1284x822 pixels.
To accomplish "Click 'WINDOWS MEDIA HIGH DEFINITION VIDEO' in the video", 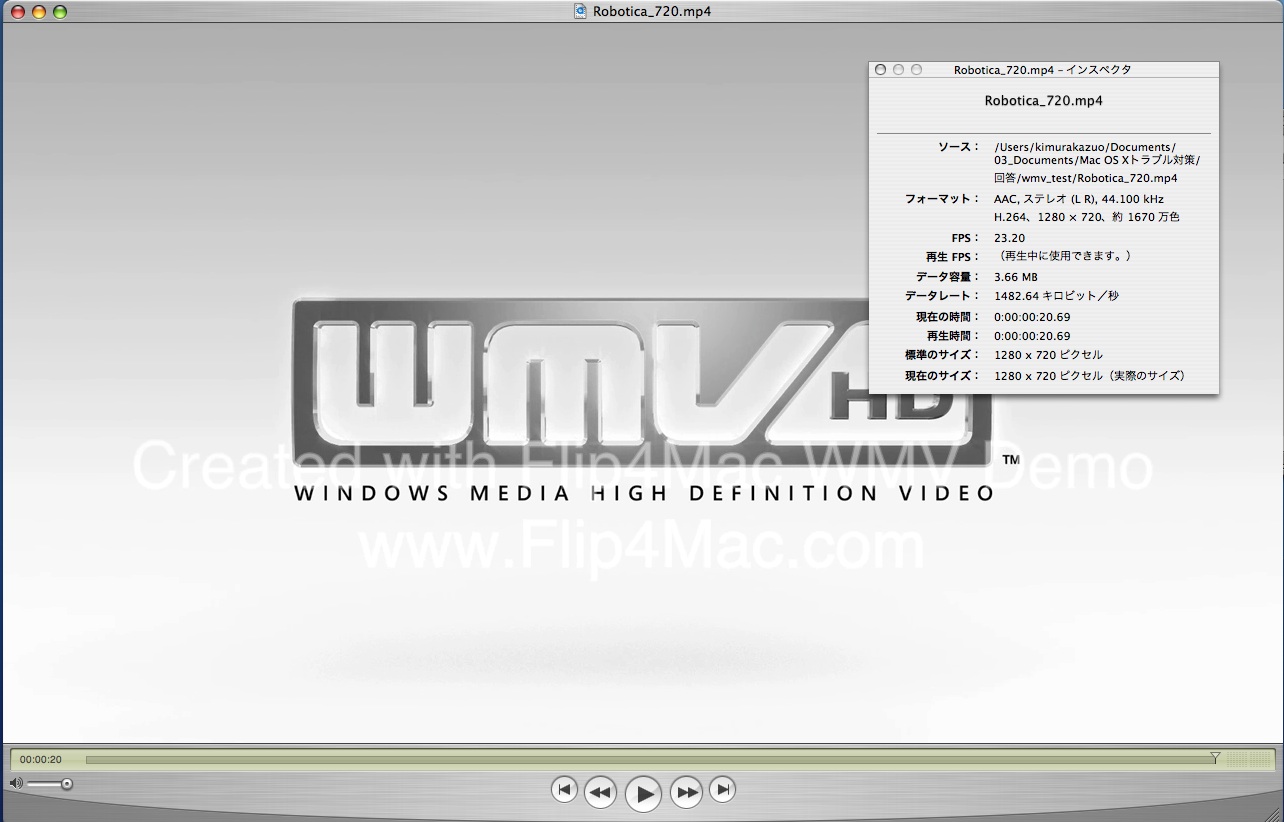I will click(x=645, y=493).
